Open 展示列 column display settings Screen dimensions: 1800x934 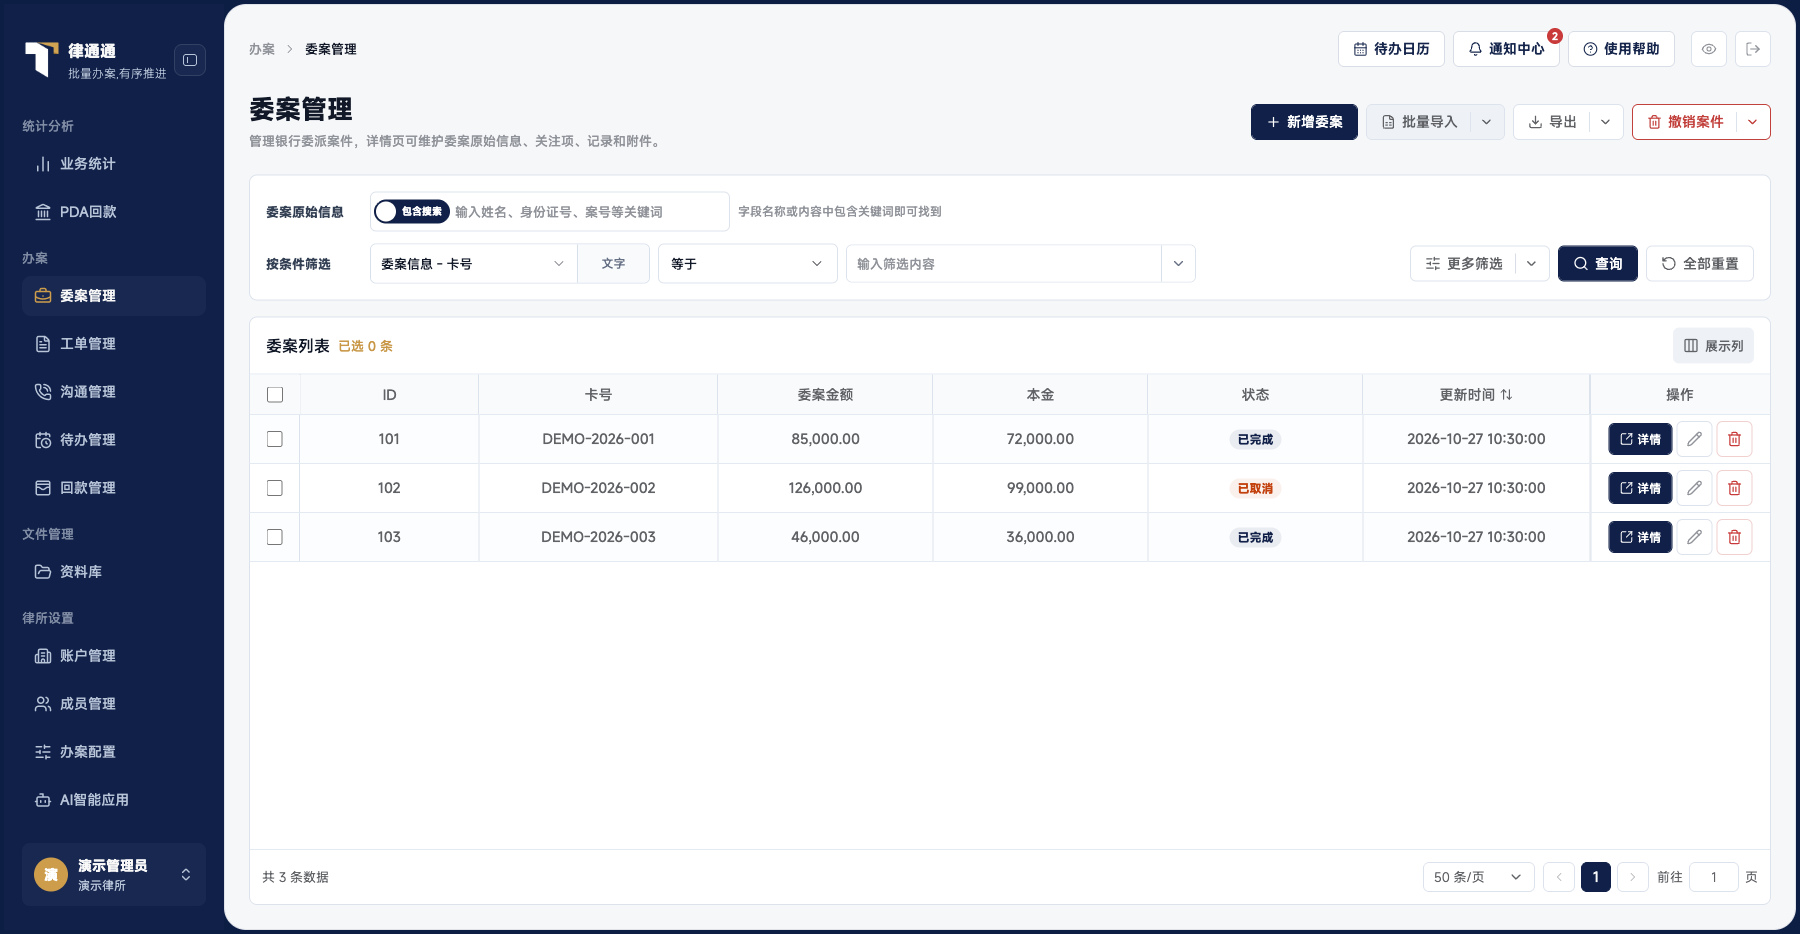tap(1713, 346)
